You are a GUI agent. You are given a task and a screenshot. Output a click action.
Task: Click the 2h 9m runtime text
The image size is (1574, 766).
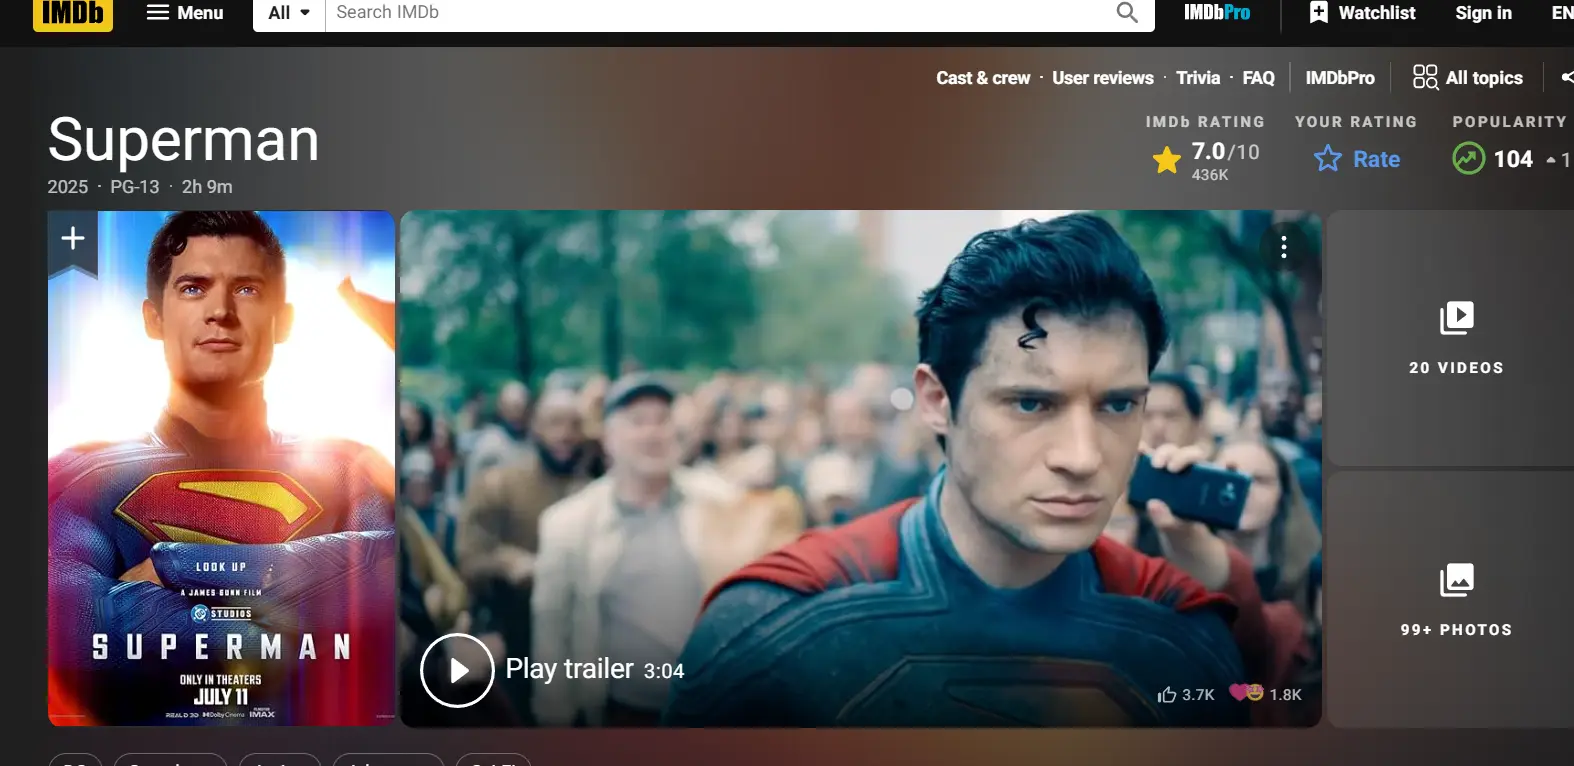(x=207, y=187)
